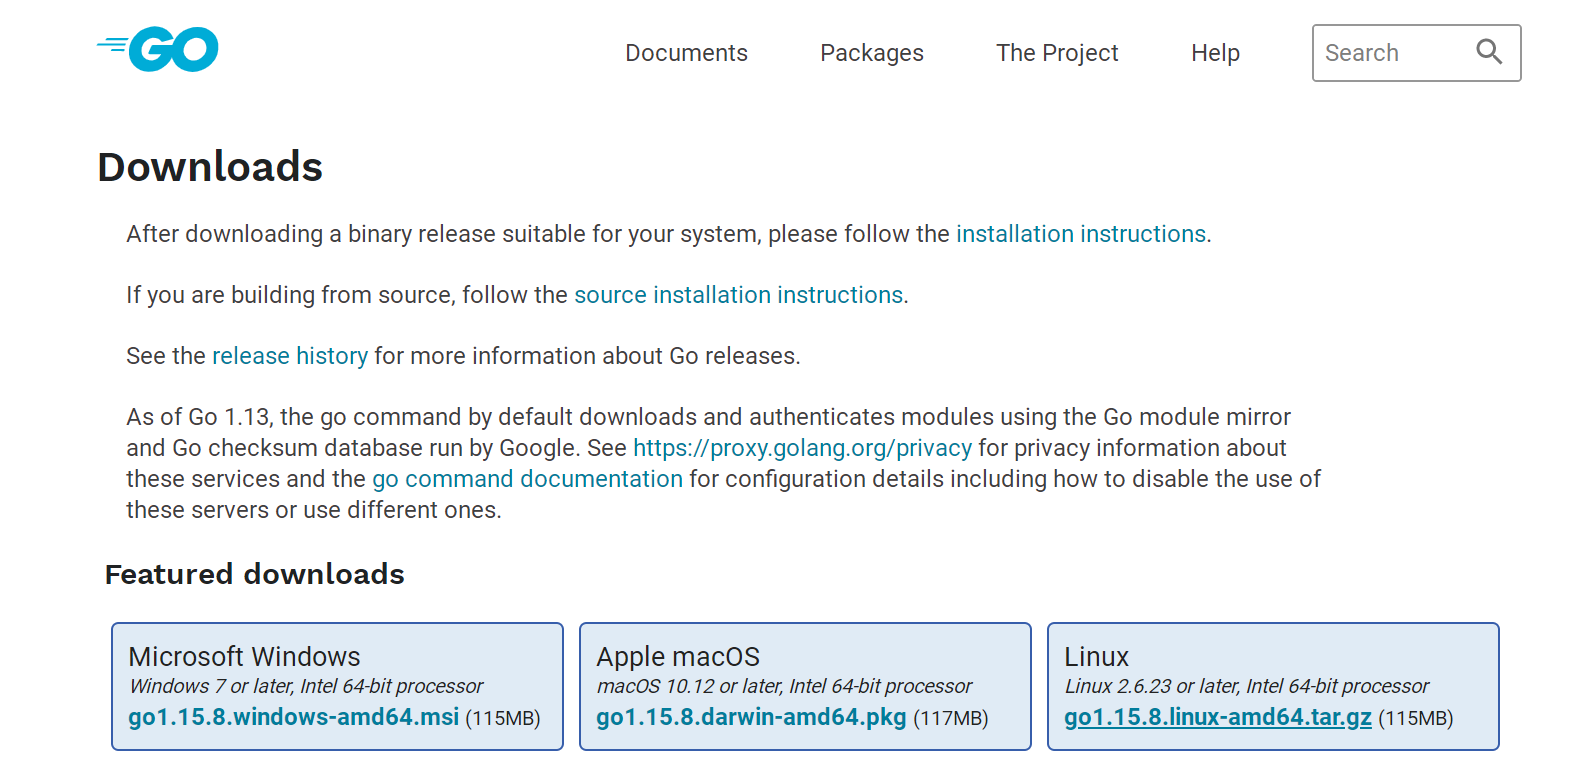
Task: Open the Documents menu
Action: (686, 53)
